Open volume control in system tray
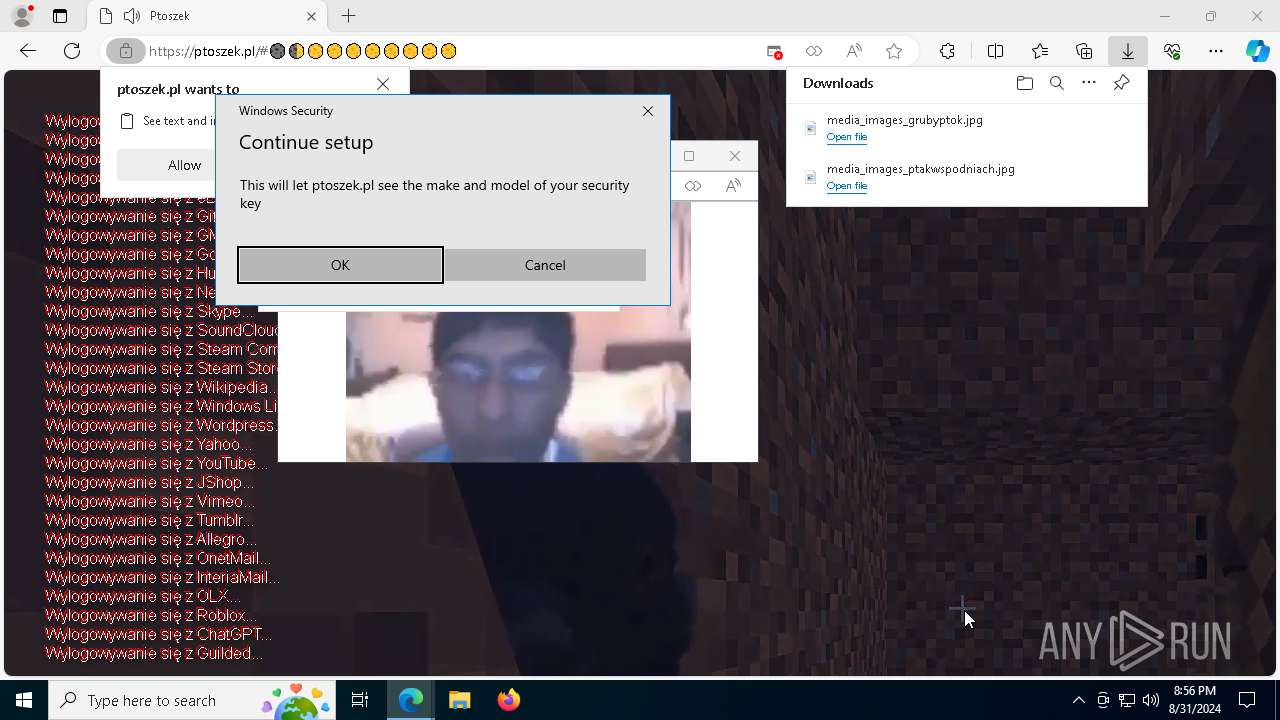Screen dimensions: 1280x720 pyautogui.click(x=1150, y=700)
